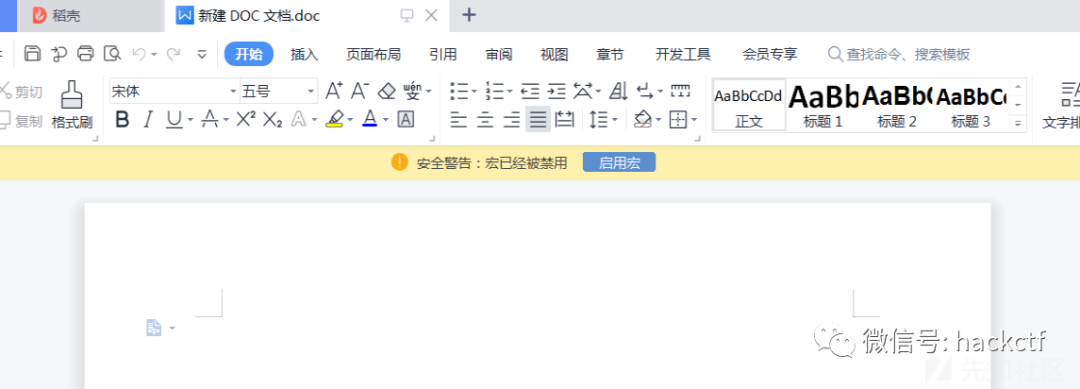This screenshot has height=389, width=1080.
Task: Click the Clear Formatting eraser icon
Action: click(x=387, y=90)
